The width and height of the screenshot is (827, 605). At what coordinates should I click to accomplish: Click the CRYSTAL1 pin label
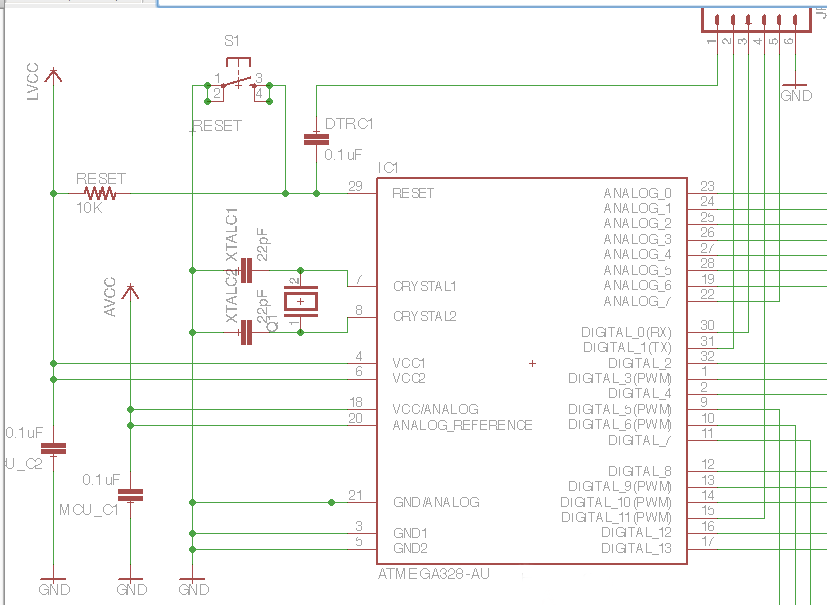pos(425,286)
